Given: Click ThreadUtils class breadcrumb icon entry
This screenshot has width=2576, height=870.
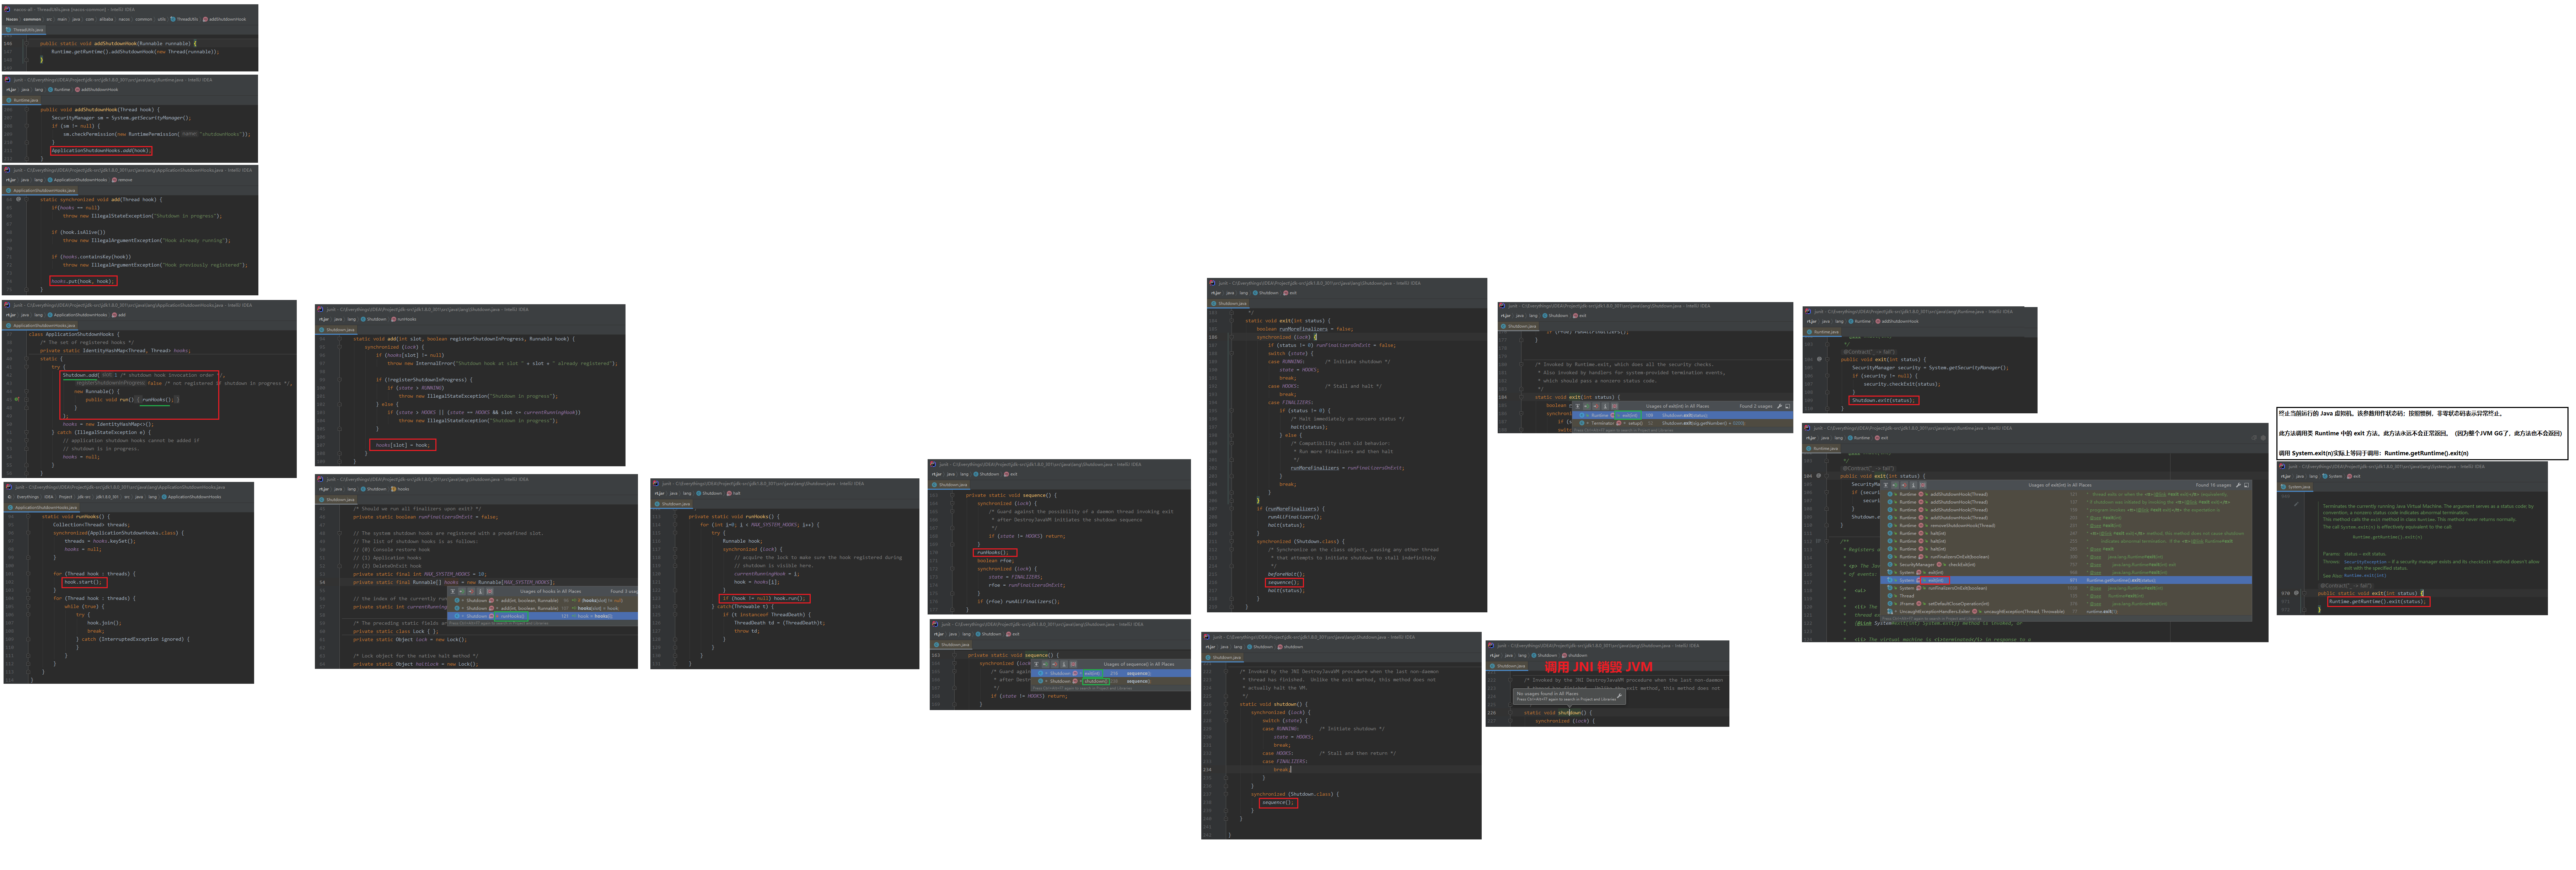Looking at the screenshot, I should (184, 19).
